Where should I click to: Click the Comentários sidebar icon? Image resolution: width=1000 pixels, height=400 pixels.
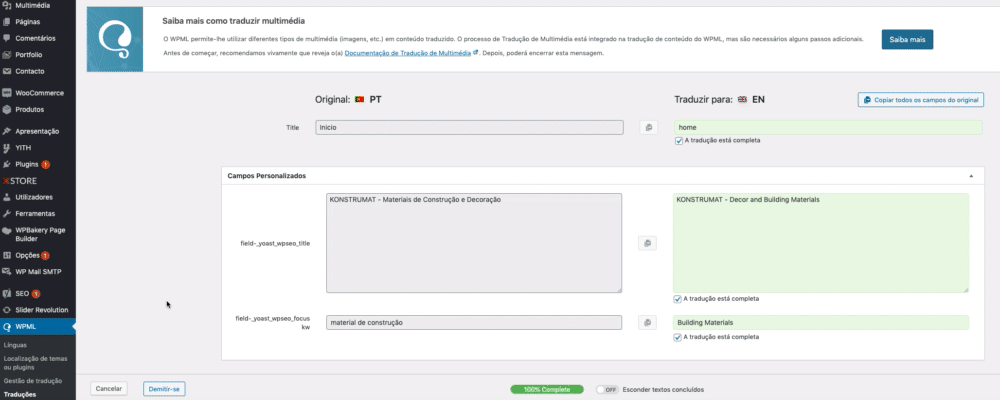click(7, 38)
